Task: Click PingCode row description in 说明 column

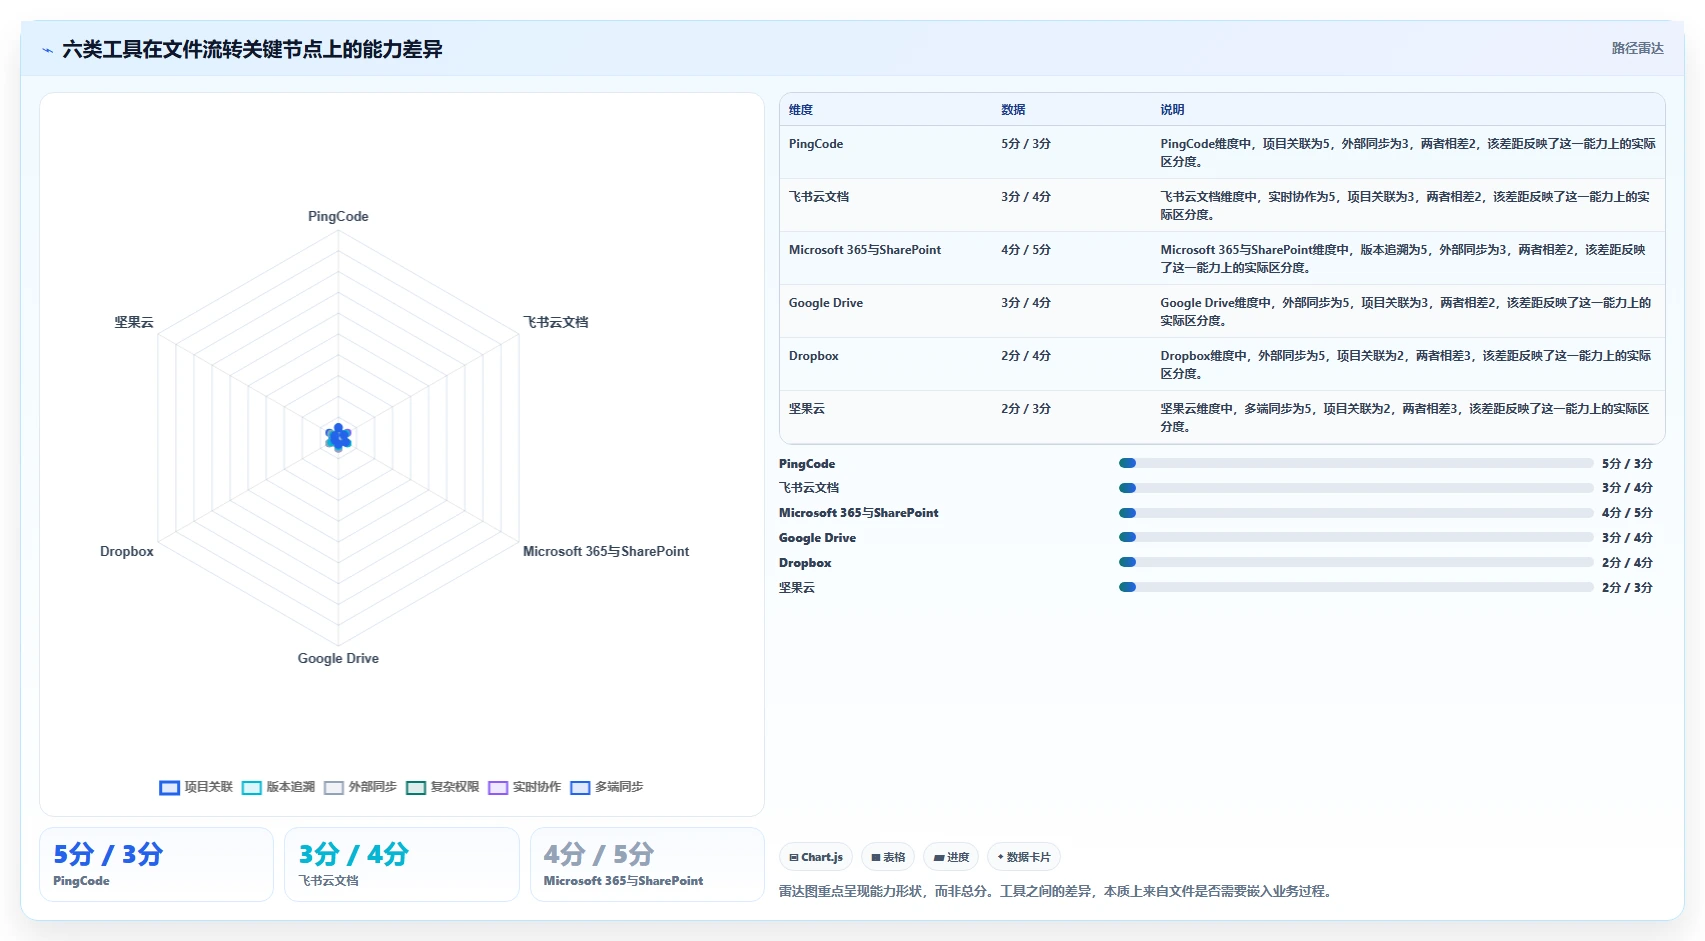Action: 1408,153
